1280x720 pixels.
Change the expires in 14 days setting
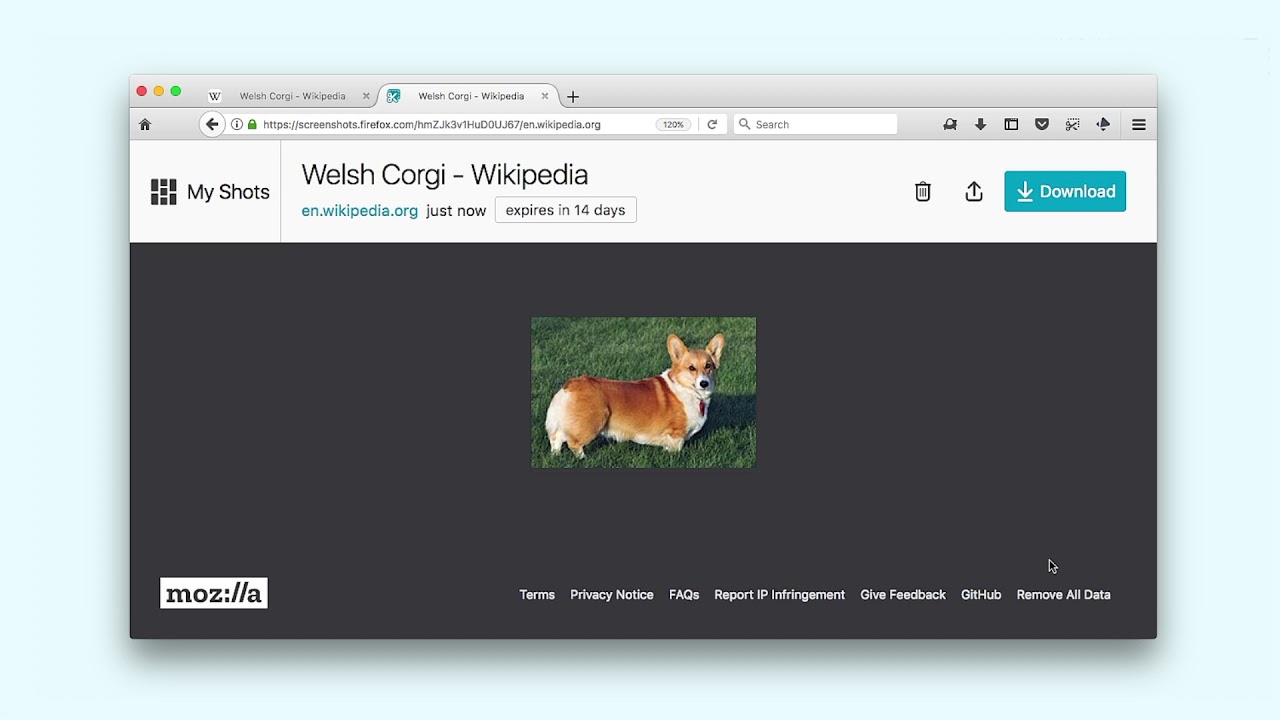coord(566,210)
